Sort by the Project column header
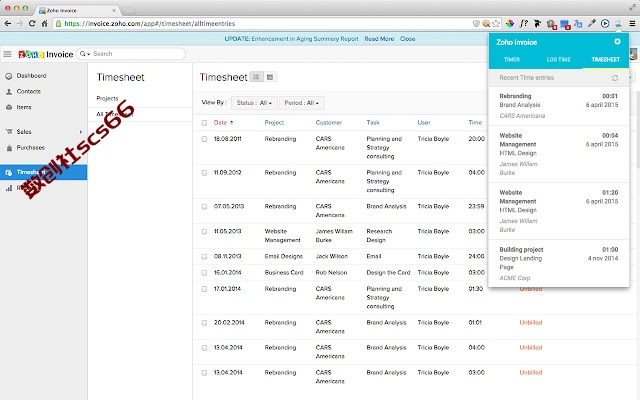This screenshot has height=400, width=640. tap(274, 122)
